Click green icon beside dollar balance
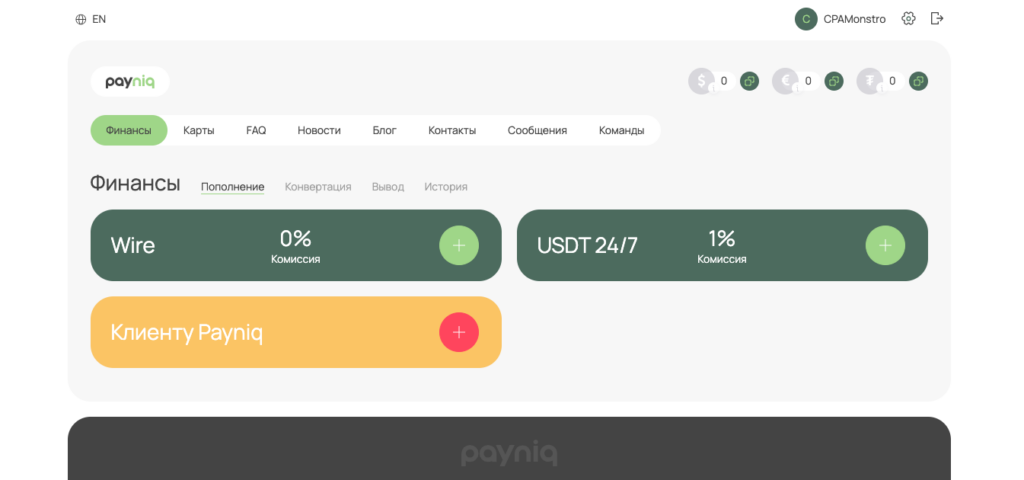 750,82
